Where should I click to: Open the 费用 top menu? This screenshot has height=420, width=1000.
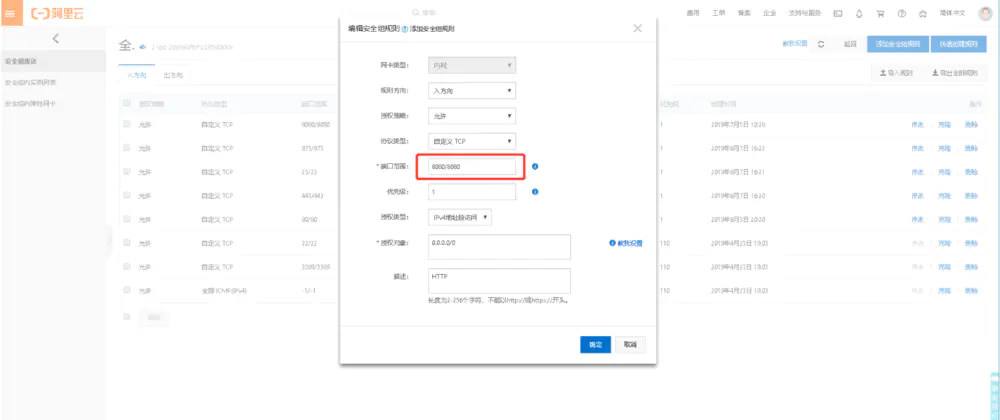click(x=693, y=13)
